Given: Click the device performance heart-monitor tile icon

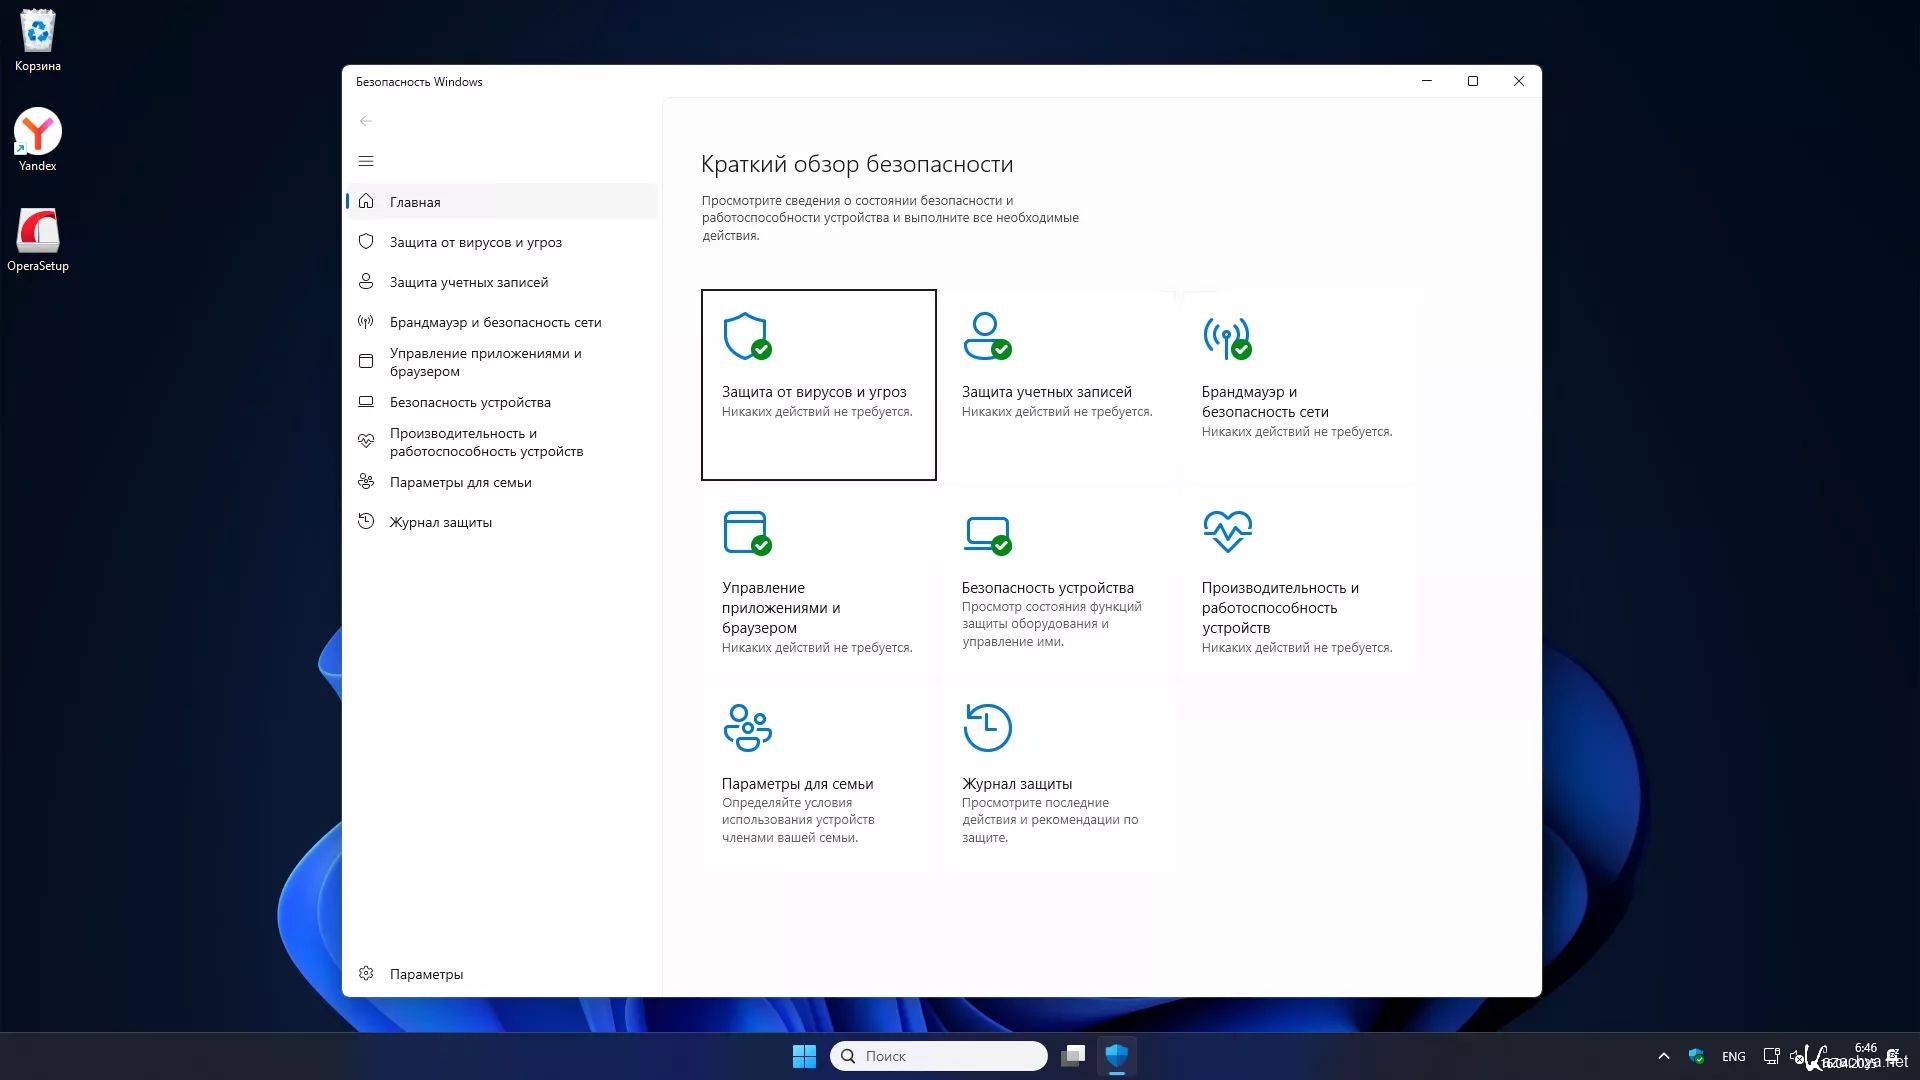Looking at the screenshot, I should [x=1227, y=531].
